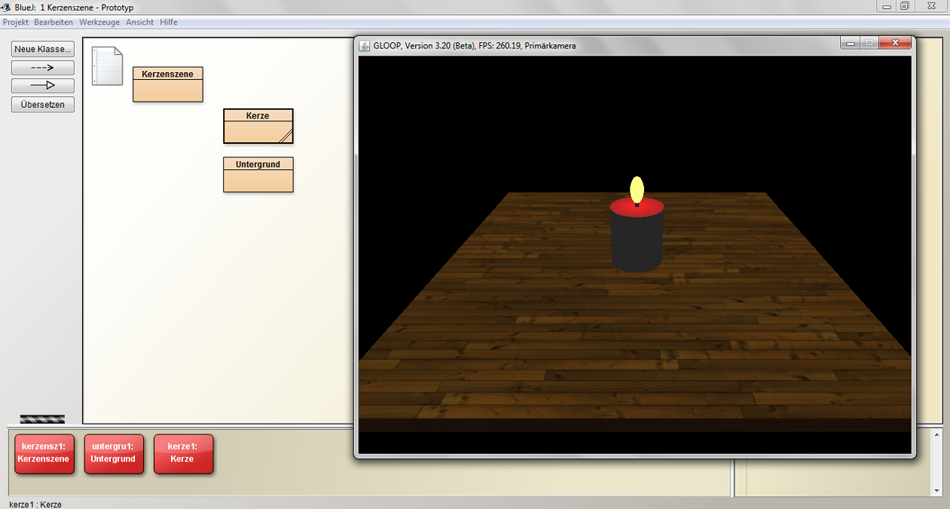950x509 pixels.
Task: Open the Projekt menu
Action: (x=15, y=22)
